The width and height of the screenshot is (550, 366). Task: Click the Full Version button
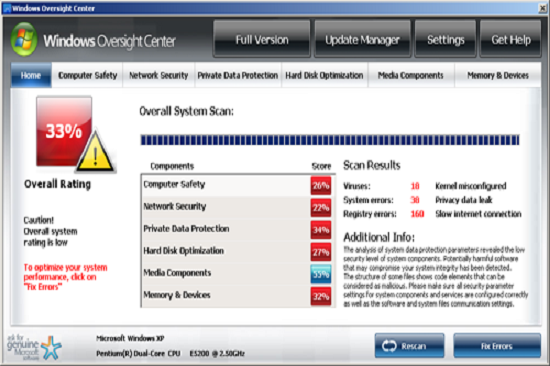coord(262,39)
